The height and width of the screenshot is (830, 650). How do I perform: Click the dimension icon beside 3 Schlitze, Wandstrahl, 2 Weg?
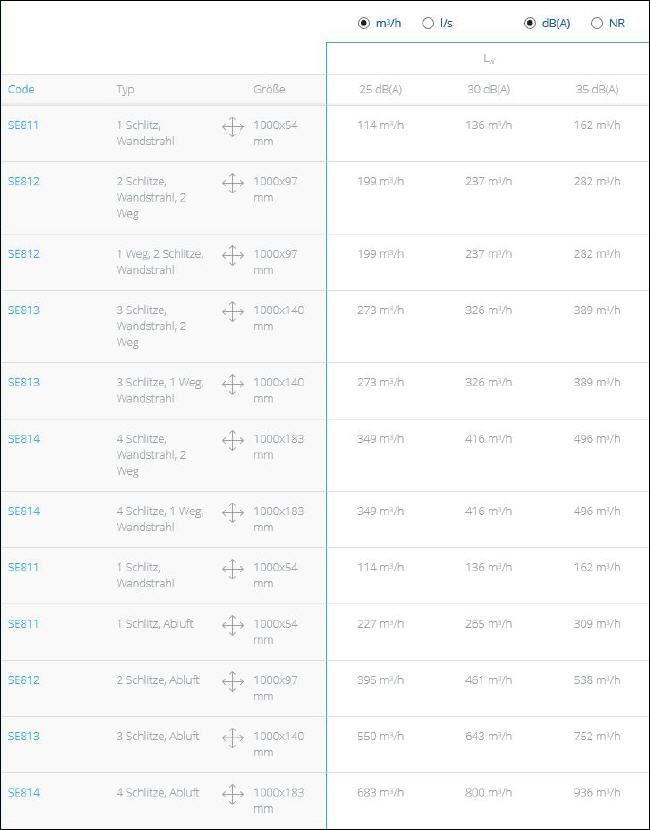[233, 312]
